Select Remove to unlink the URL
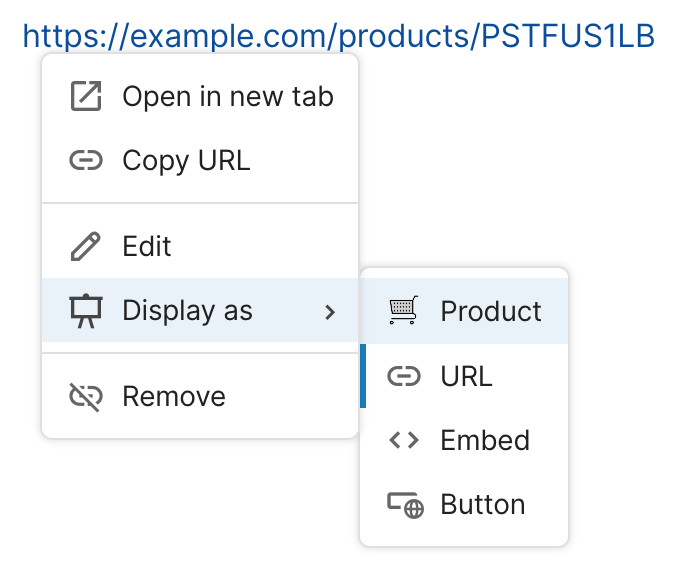The width and height of the screenshot is (674, 572). pos(174,396)
